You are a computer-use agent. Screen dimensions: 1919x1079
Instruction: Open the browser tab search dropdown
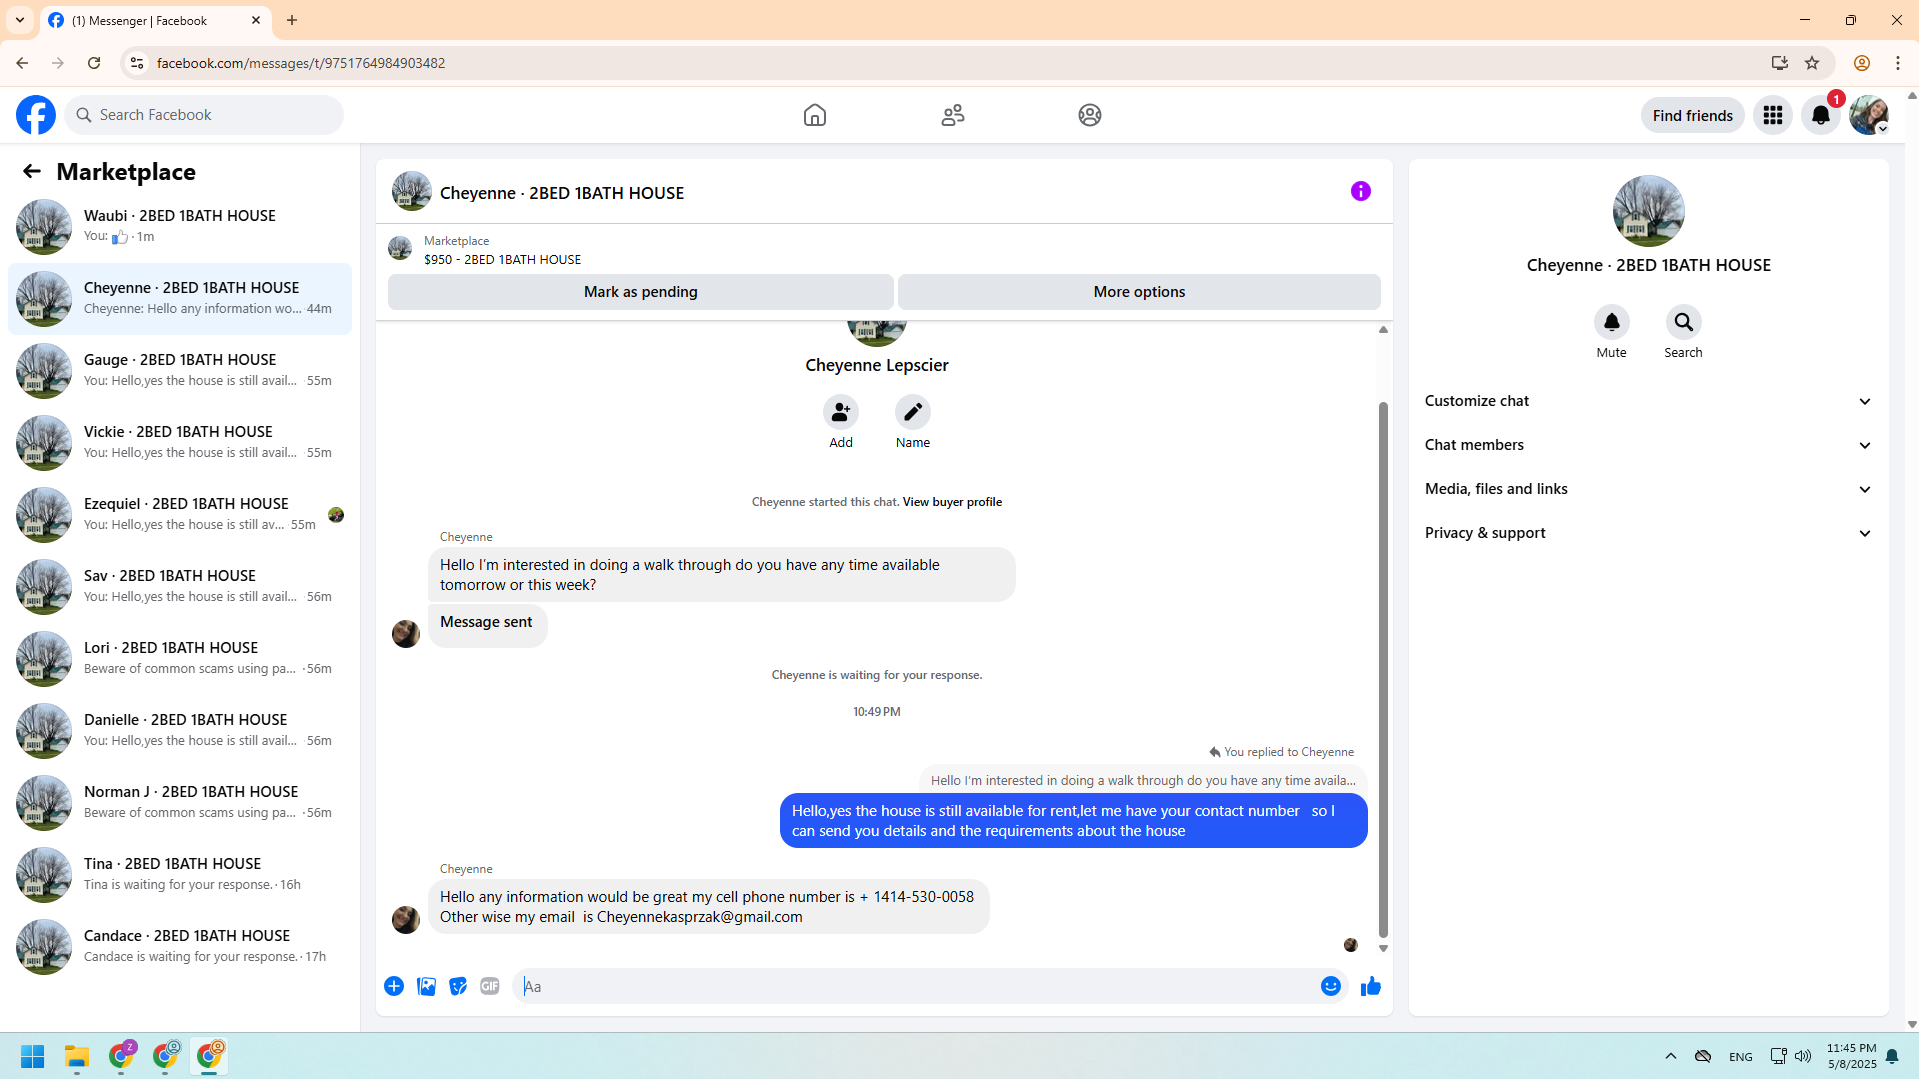coord(20,20)
